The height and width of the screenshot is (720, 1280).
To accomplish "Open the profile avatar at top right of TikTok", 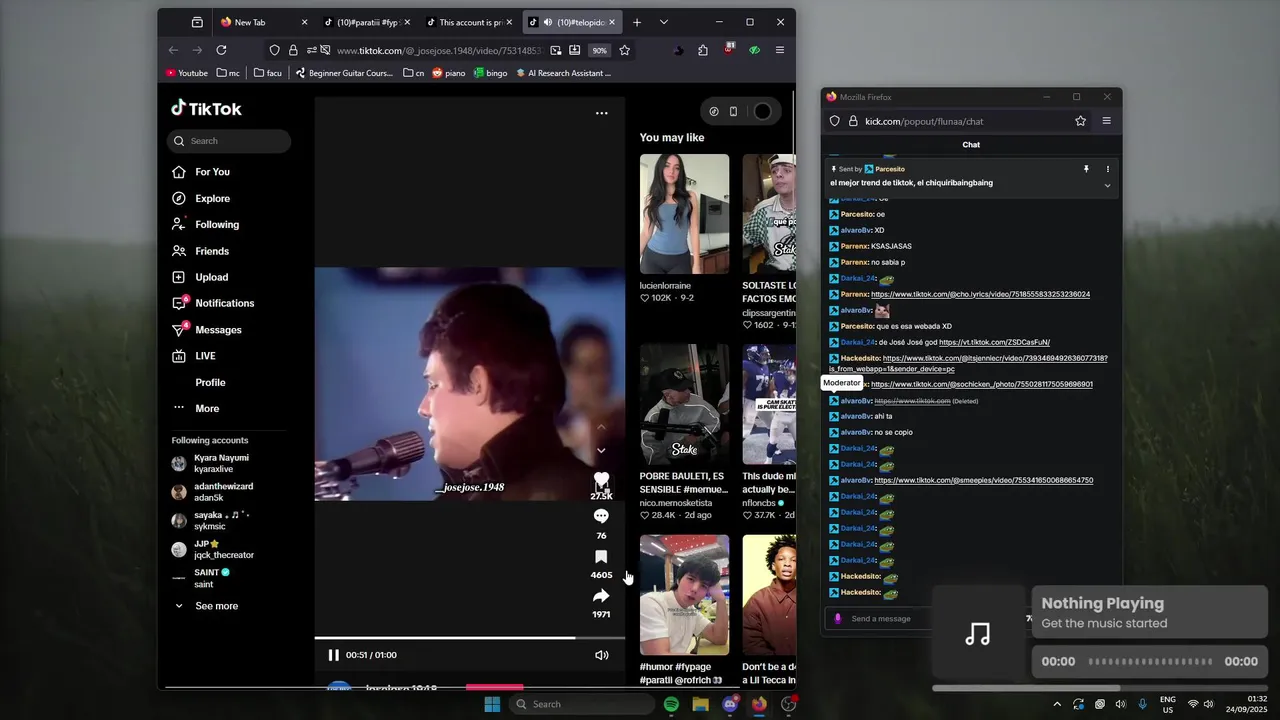I will (762, 111).
